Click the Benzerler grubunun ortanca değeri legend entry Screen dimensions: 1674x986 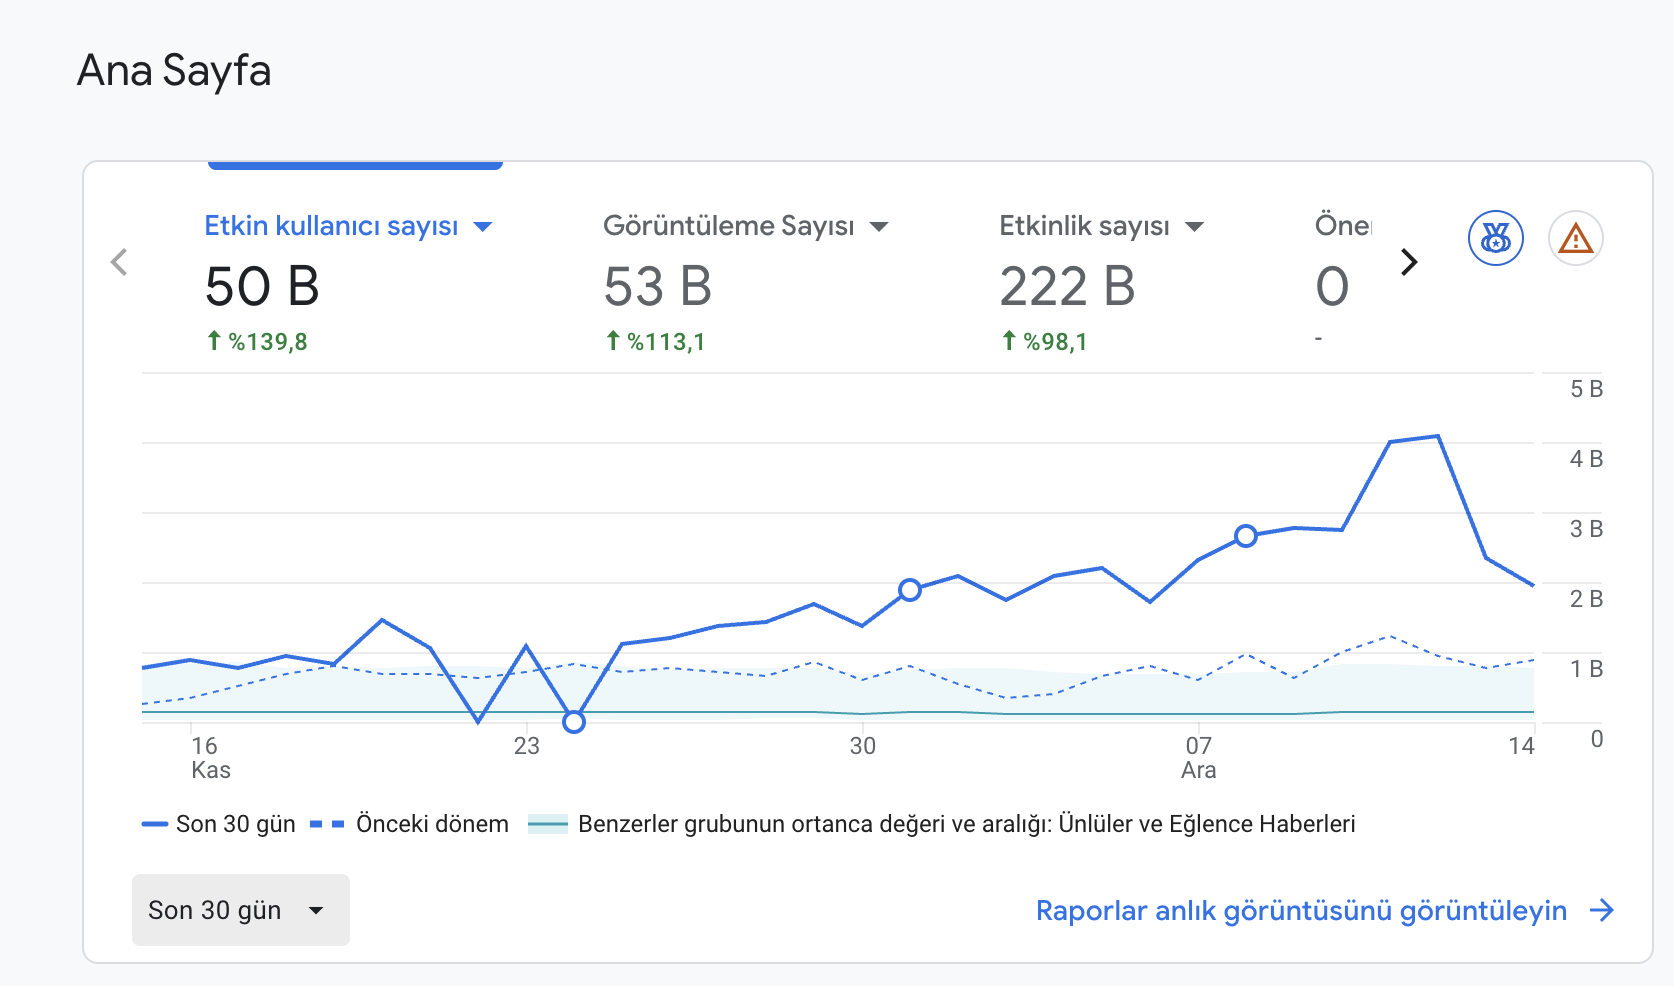(941, 824)
